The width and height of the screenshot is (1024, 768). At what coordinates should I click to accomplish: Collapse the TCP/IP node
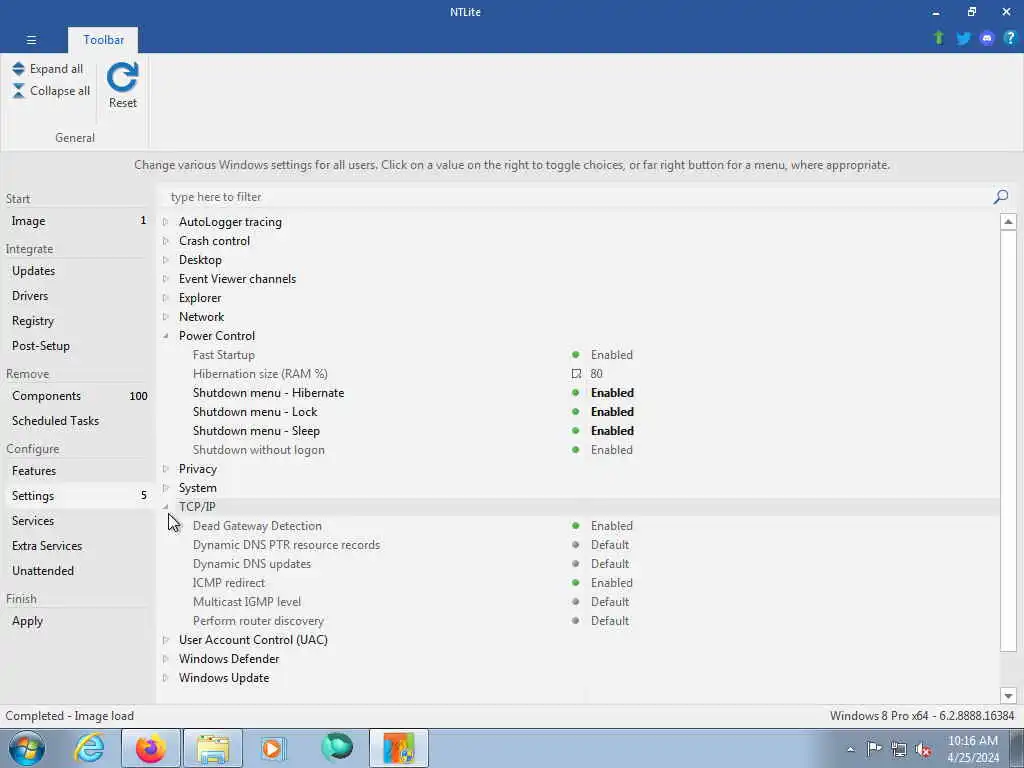166,507
